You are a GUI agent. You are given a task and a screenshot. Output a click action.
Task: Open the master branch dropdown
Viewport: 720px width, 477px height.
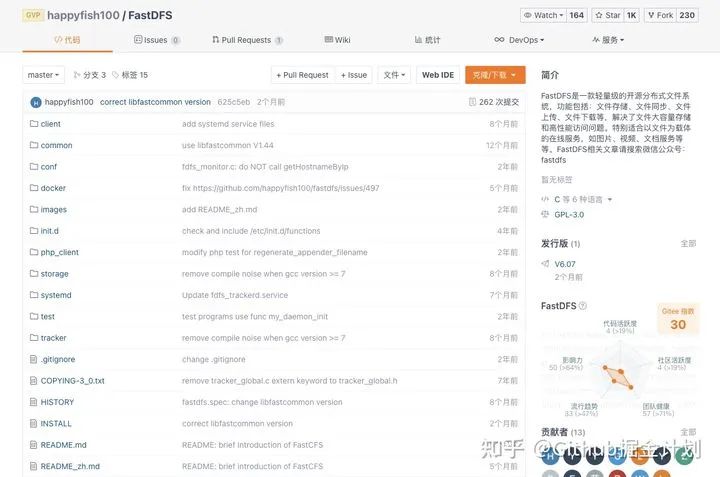click(x=44, y=75)
